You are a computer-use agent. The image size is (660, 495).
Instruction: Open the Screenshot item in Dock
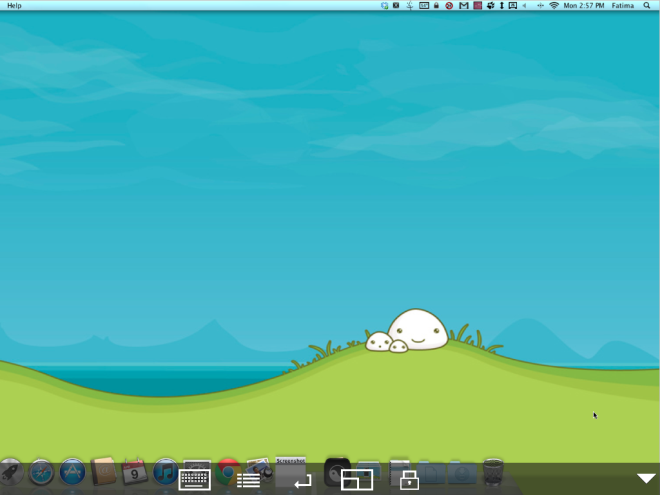point(290,471)
